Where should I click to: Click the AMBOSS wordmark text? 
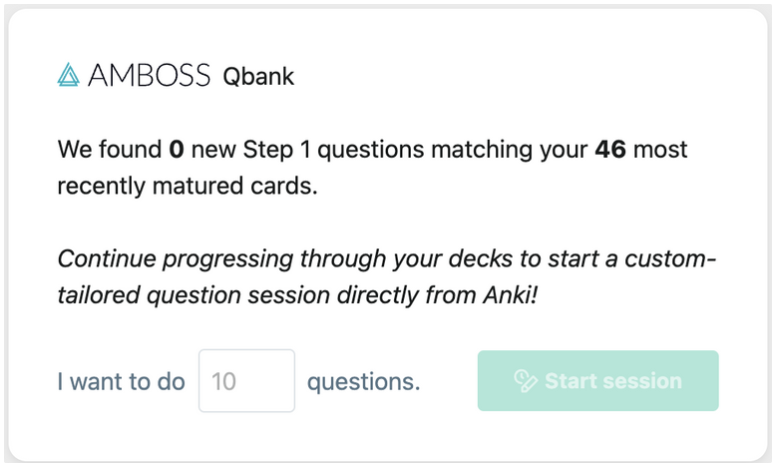tap(149, 76)
